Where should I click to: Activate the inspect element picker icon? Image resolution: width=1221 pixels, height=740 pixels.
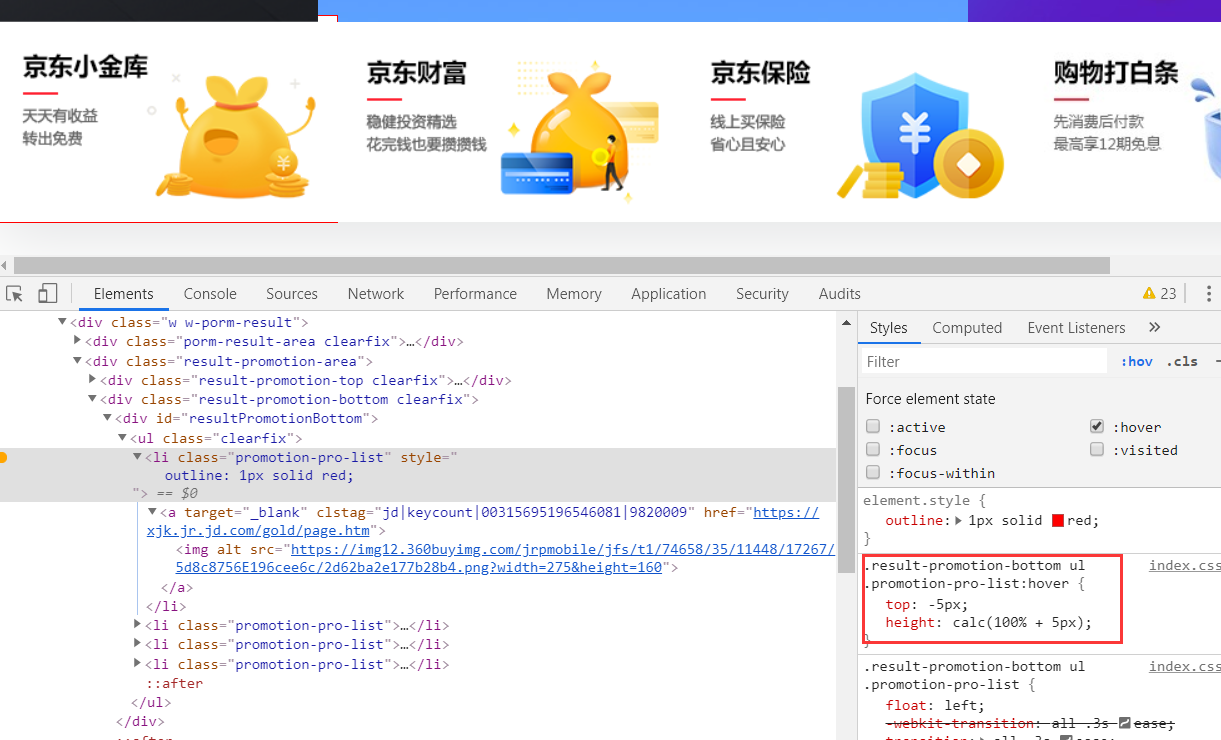pos(15,293)
